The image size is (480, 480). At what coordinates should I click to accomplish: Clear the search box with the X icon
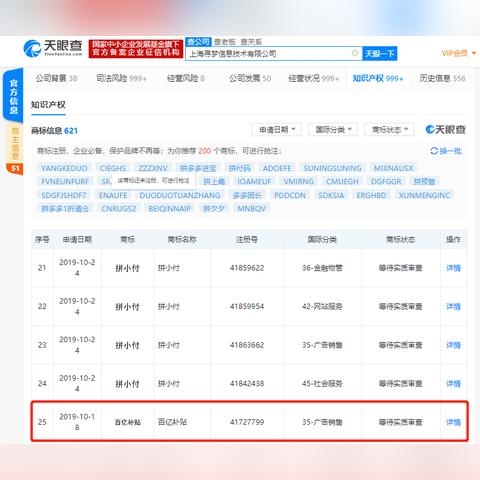pos(355,53)
